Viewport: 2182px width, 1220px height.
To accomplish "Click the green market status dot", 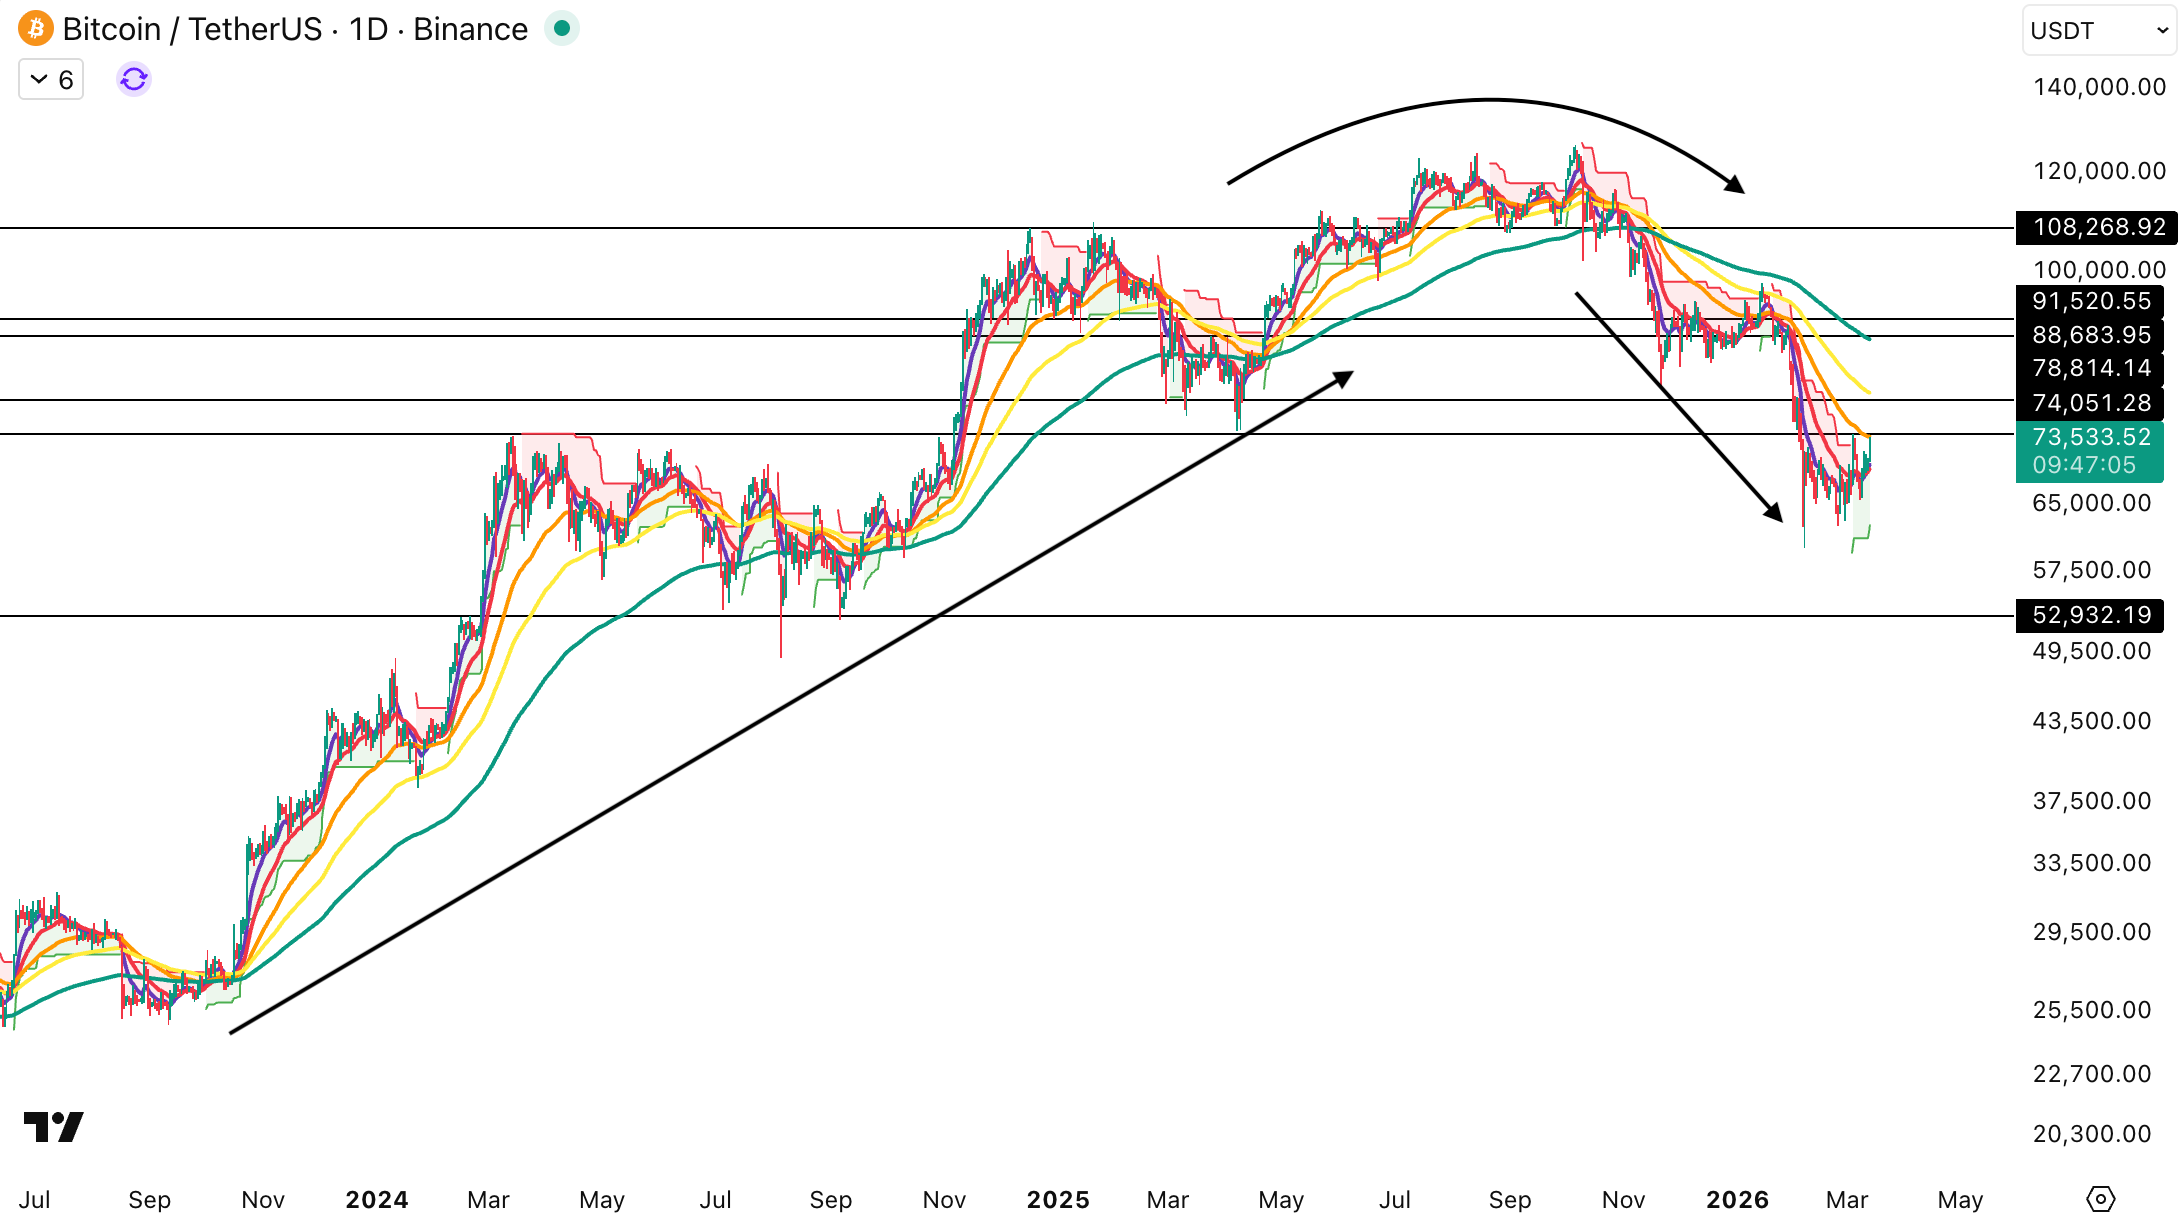I will point(562,29).
